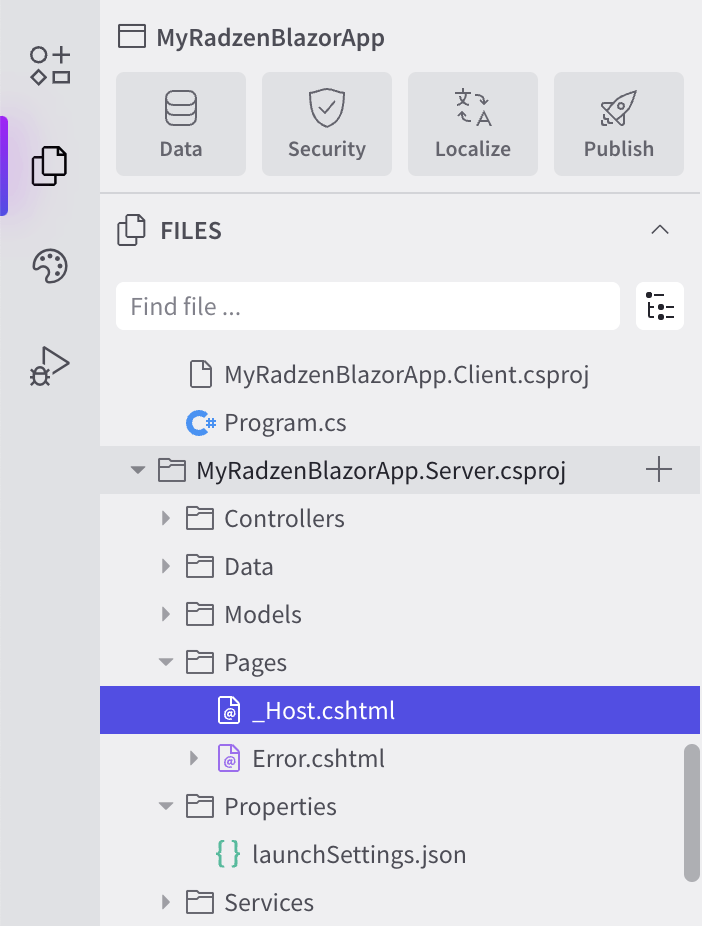
Task: Expand the Controllers folder
Action: (166, 519)
